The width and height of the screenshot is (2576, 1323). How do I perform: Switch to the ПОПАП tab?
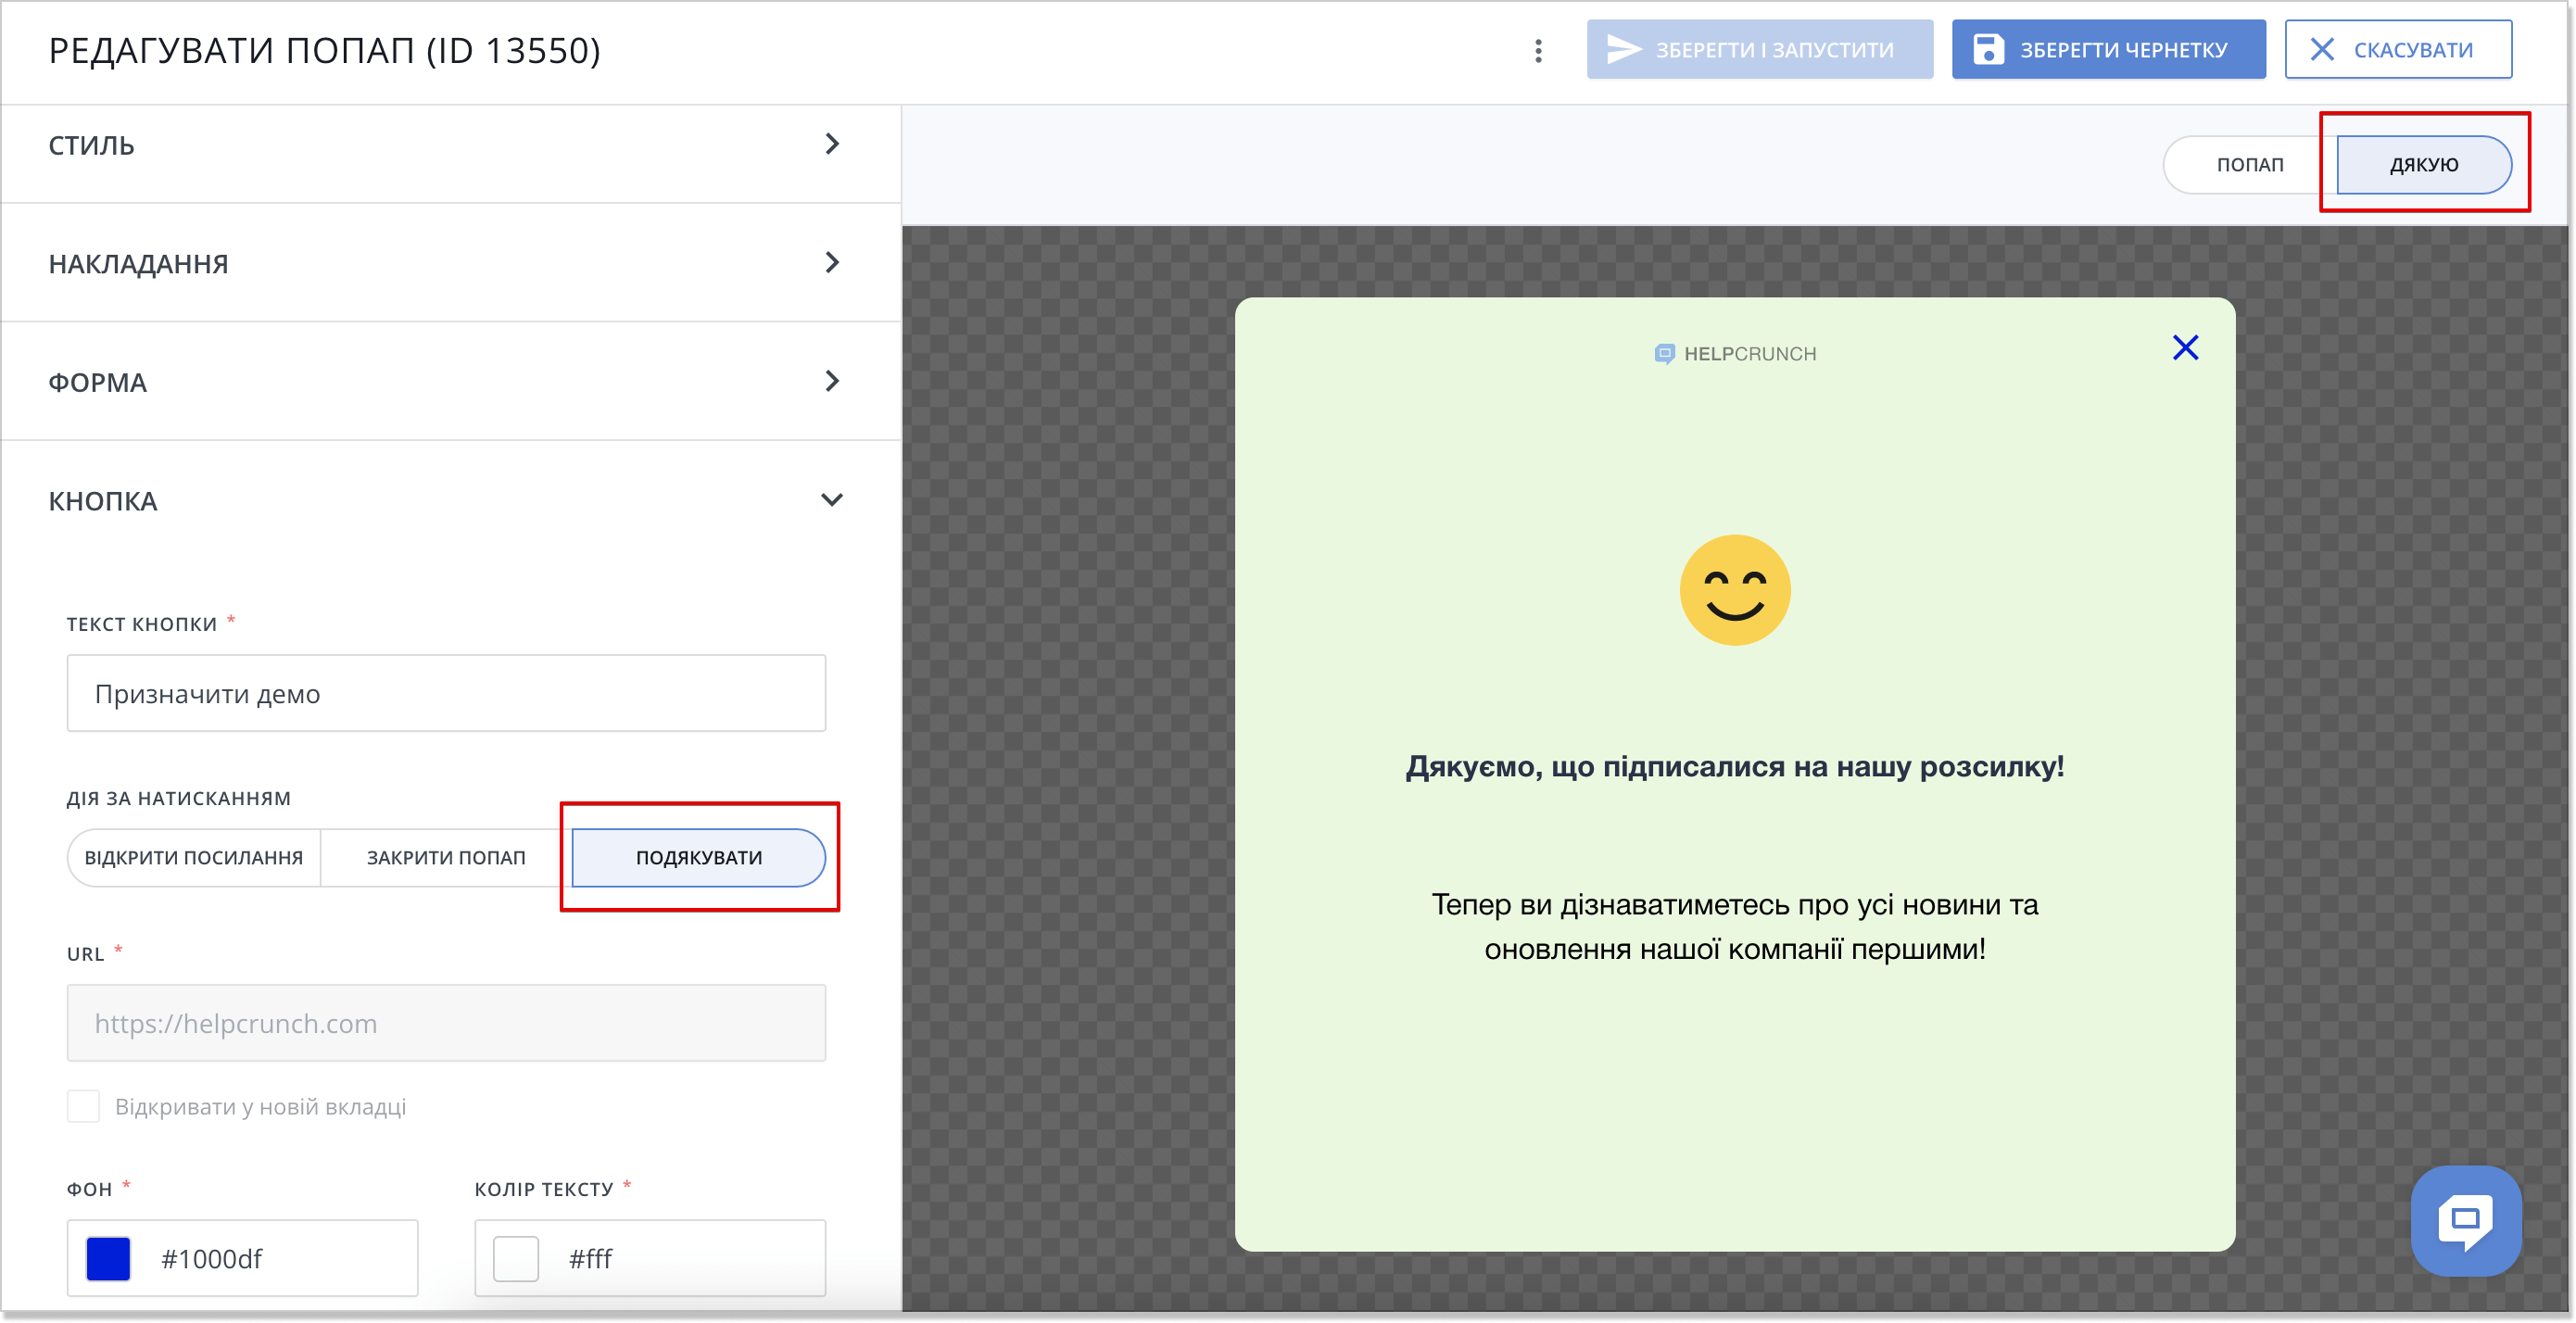tap(2248, 164)
